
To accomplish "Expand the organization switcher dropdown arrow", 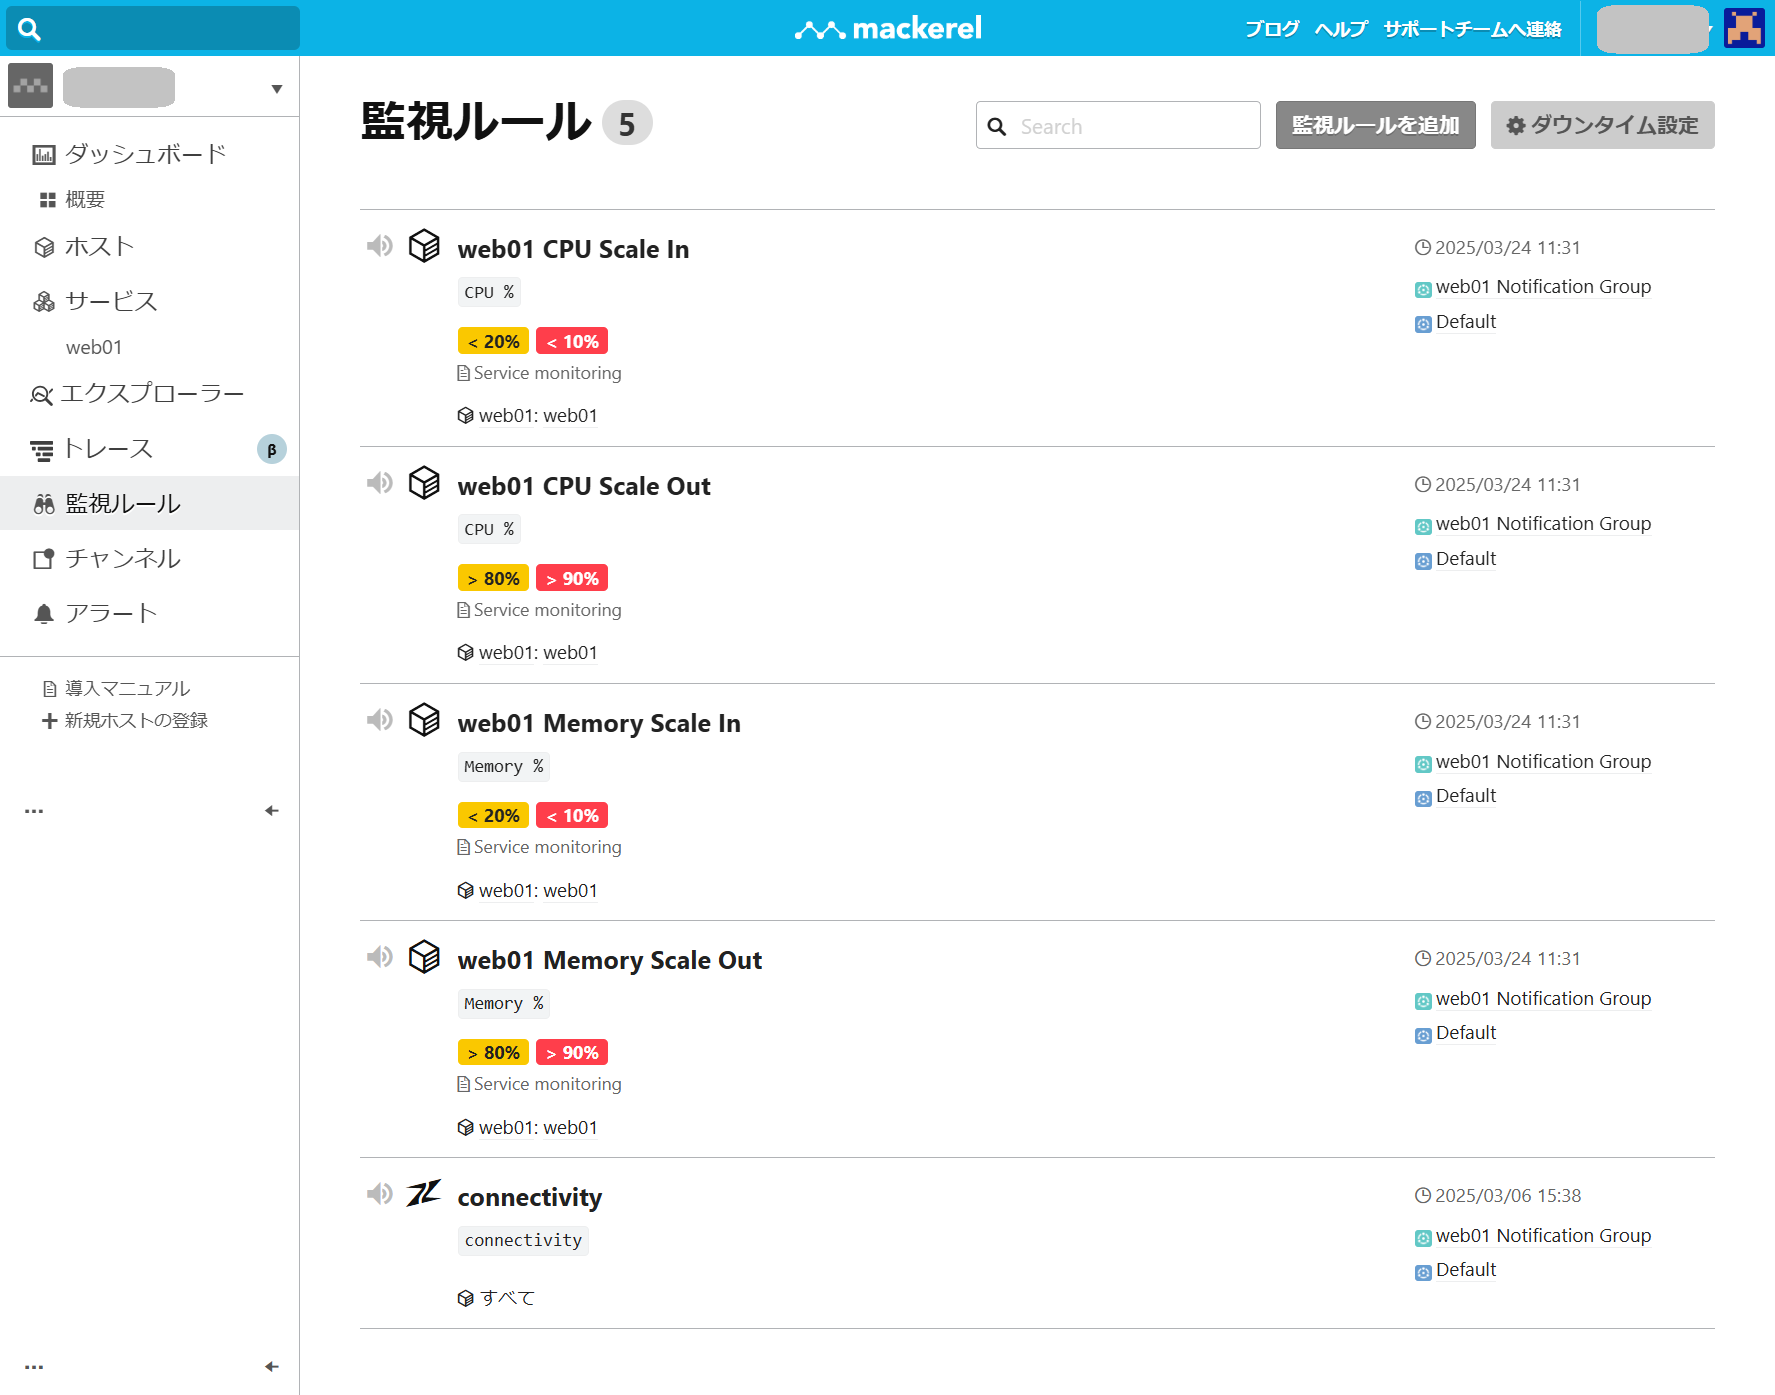I will coord(276,89).
